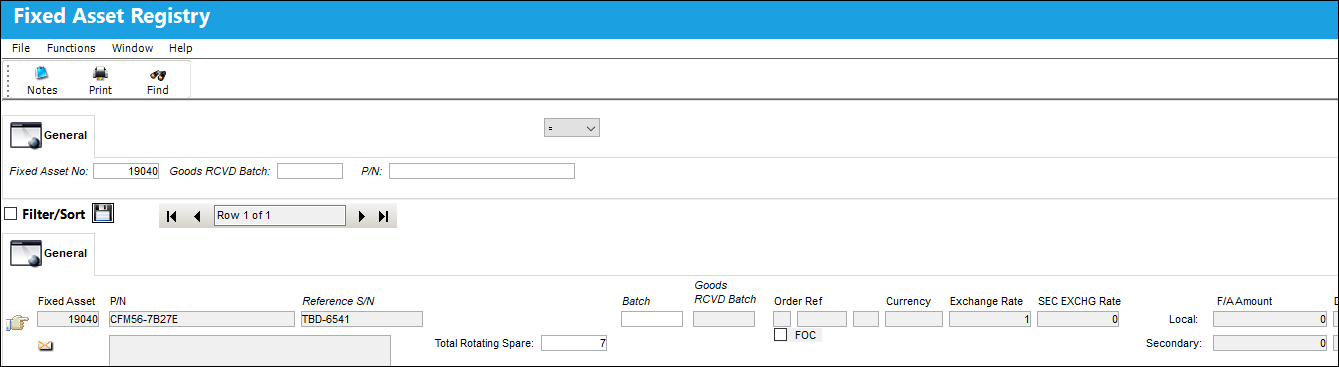Open the Window menu
This screenshot has height=367, width=1339.
(132, 48)
